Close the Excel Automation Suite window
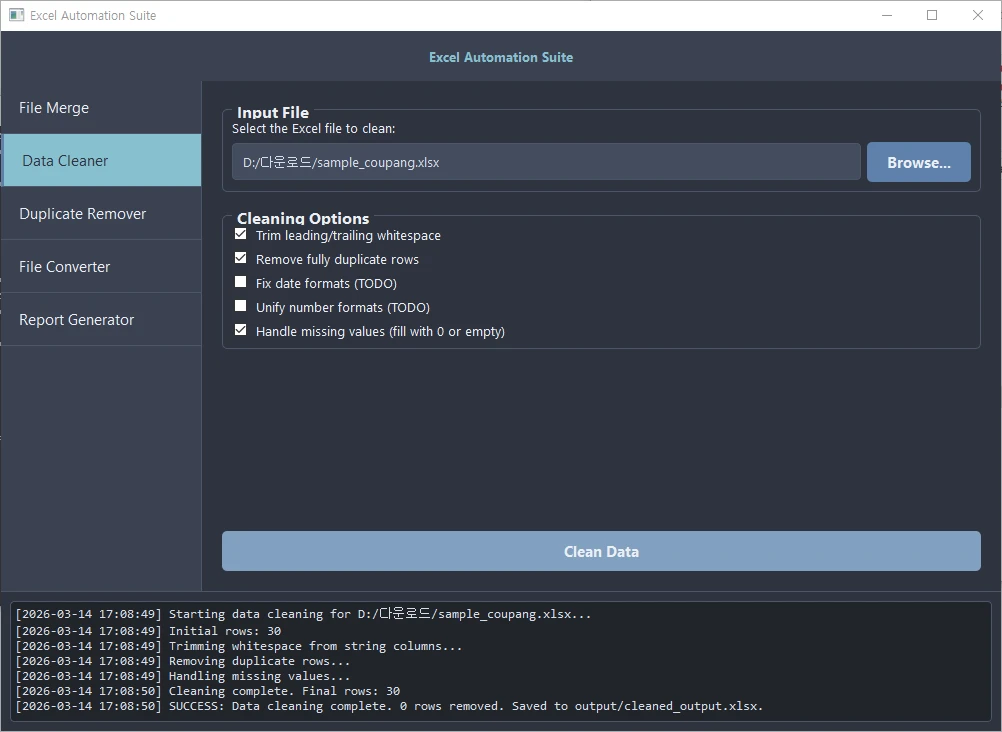1002x732 pixels. click(x=978, y=15)
